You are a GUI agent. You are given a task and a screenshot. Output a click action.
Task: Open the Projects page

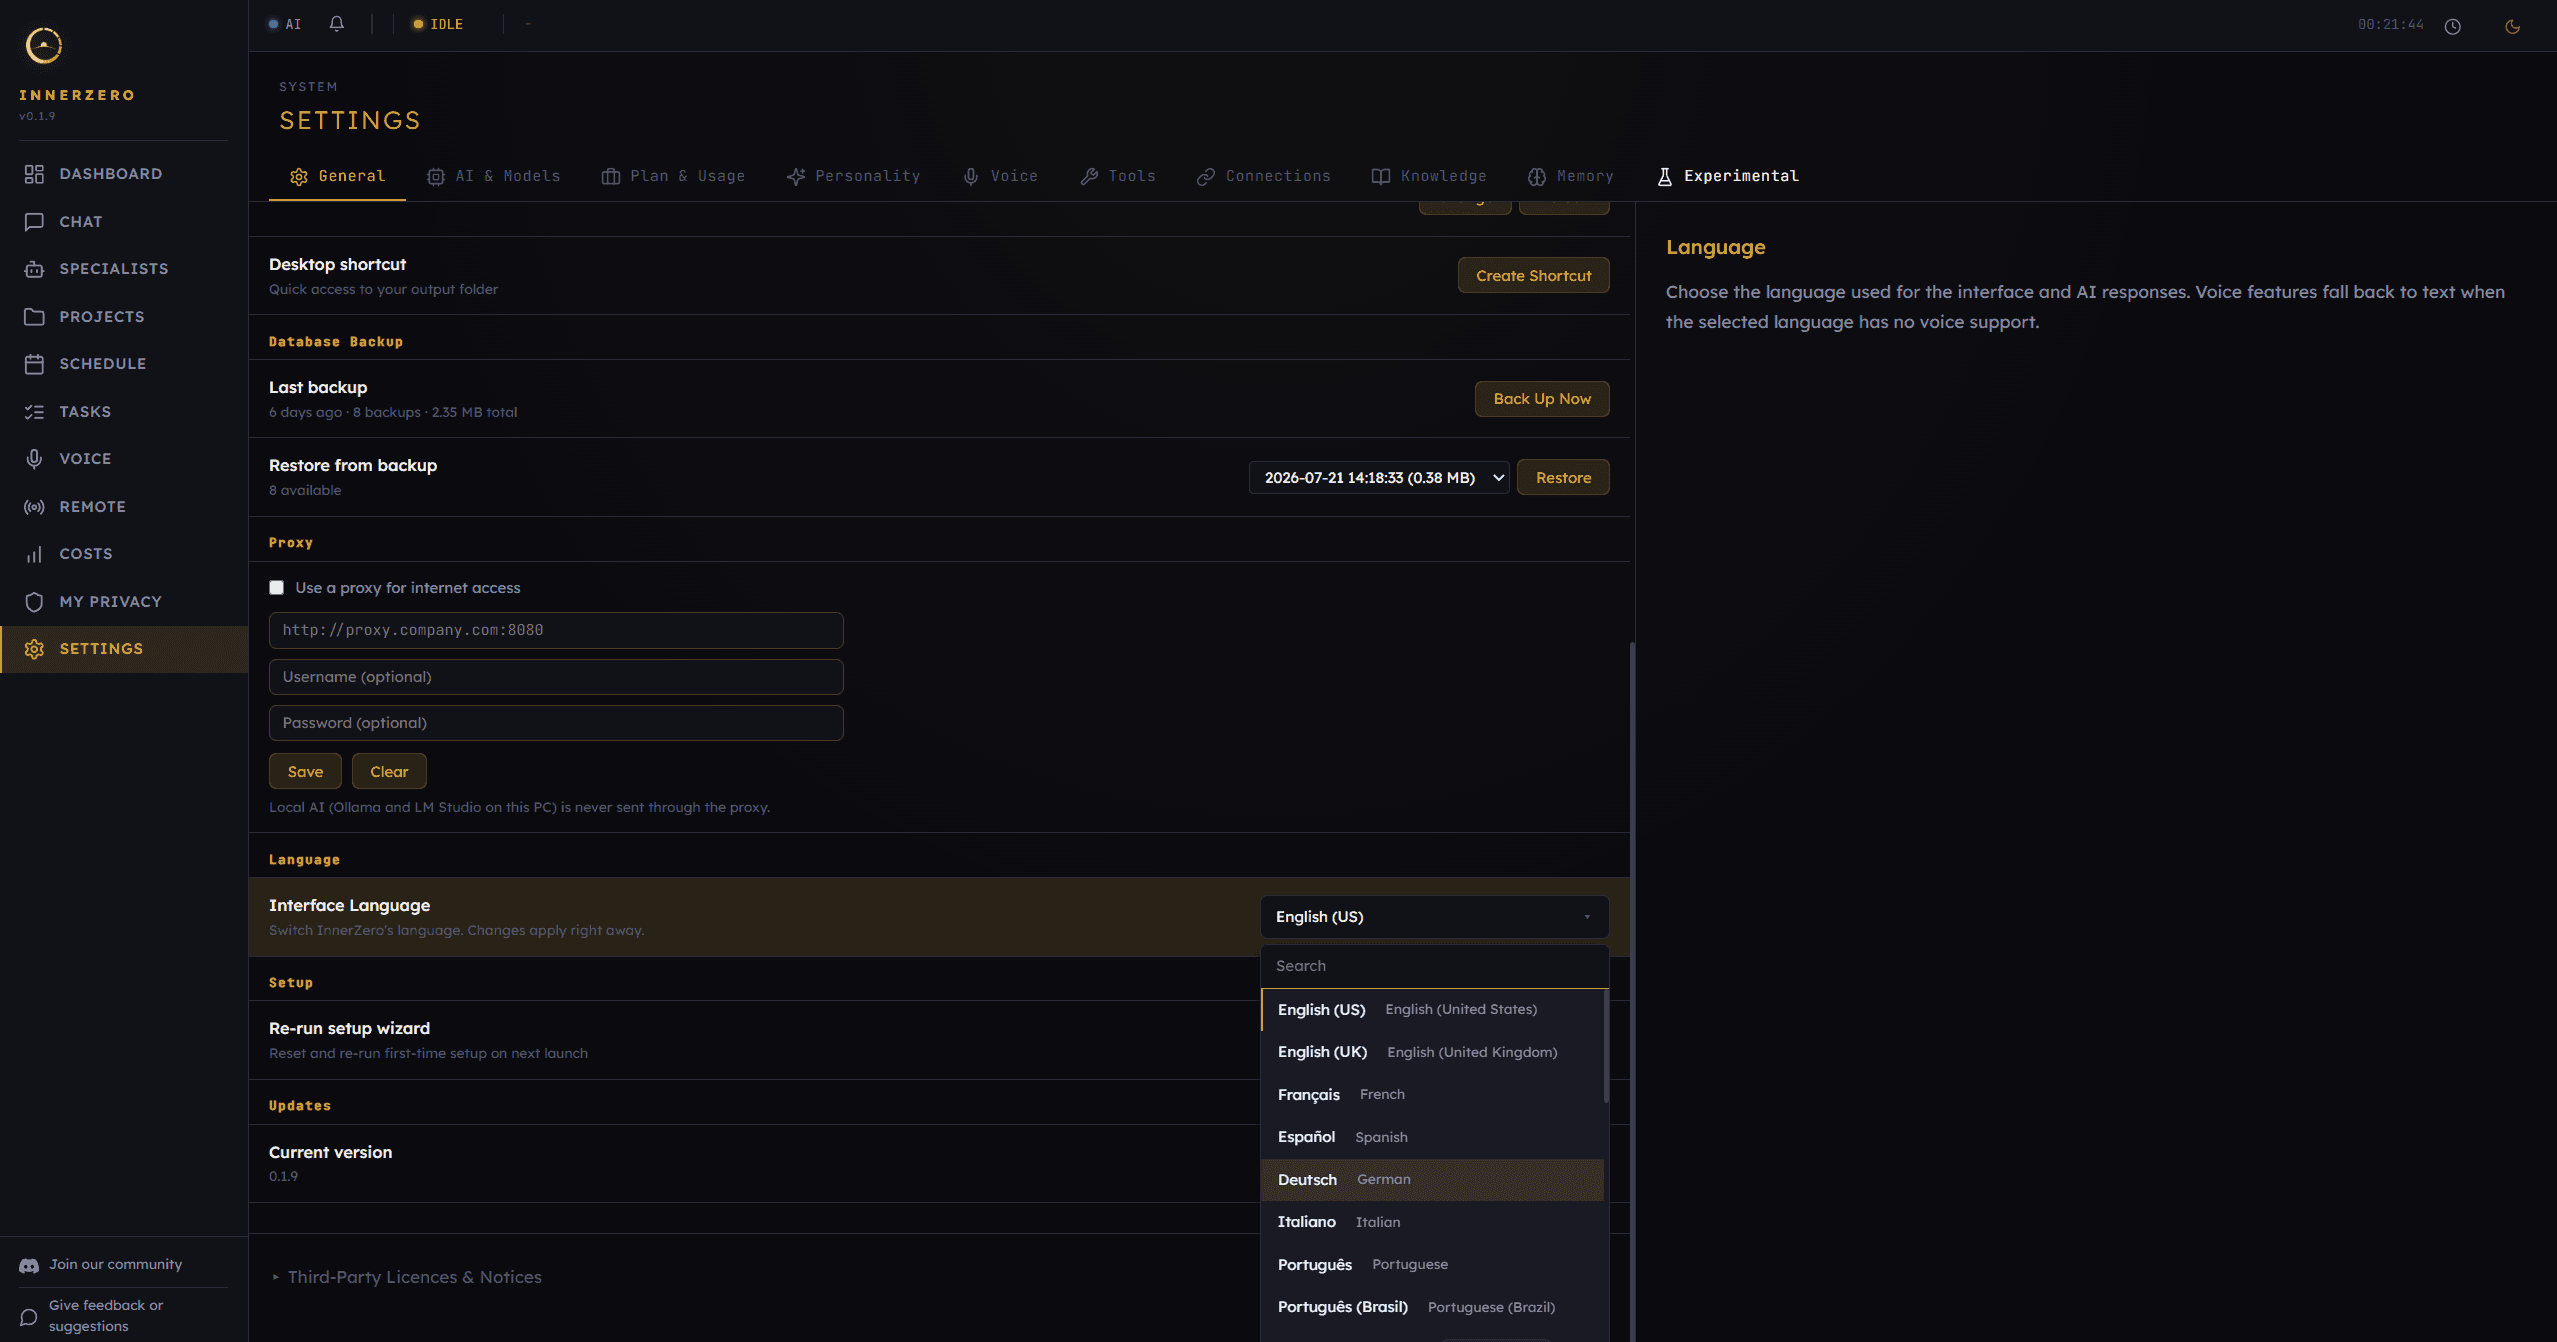coord(124,317)
